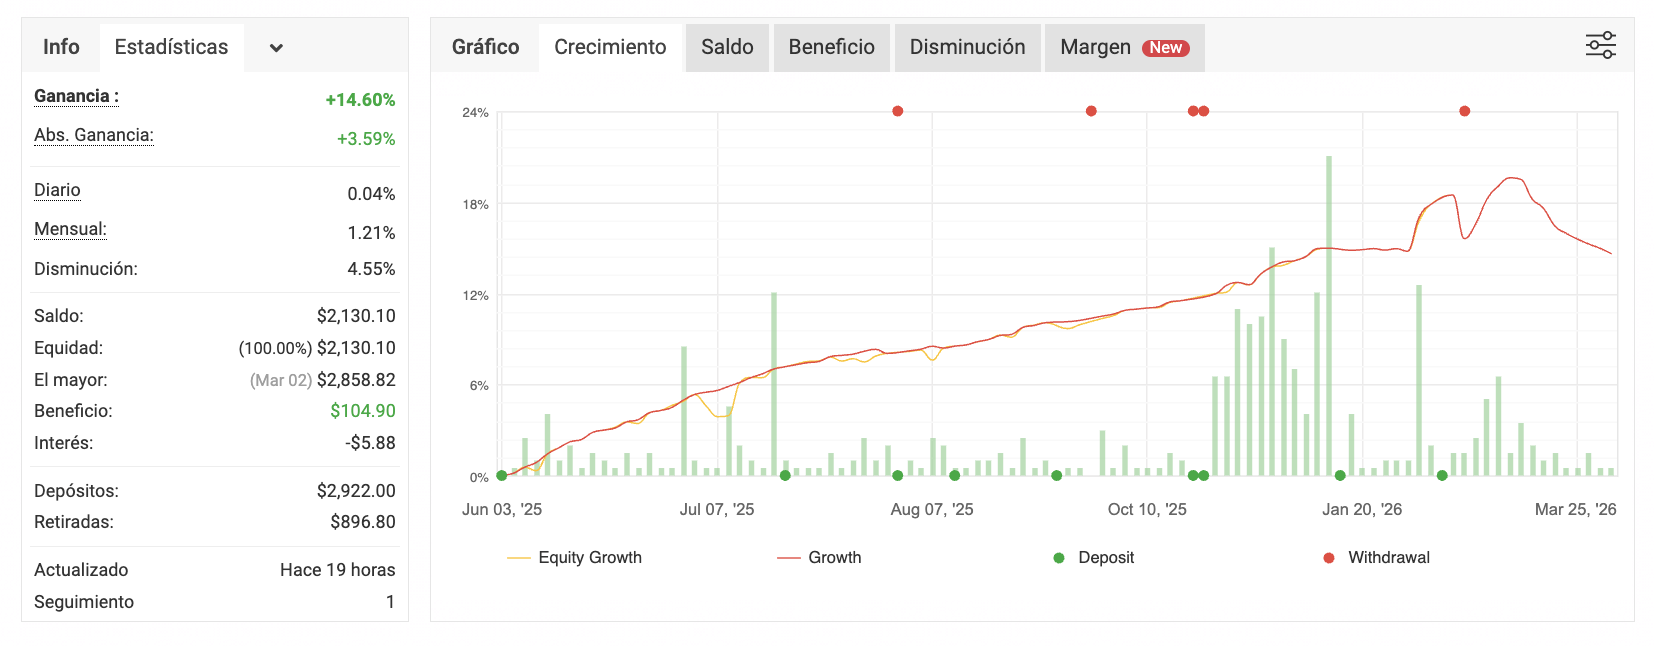Click the Mensual label
This screenshot has height=646, width=1654.
[70, 229]
